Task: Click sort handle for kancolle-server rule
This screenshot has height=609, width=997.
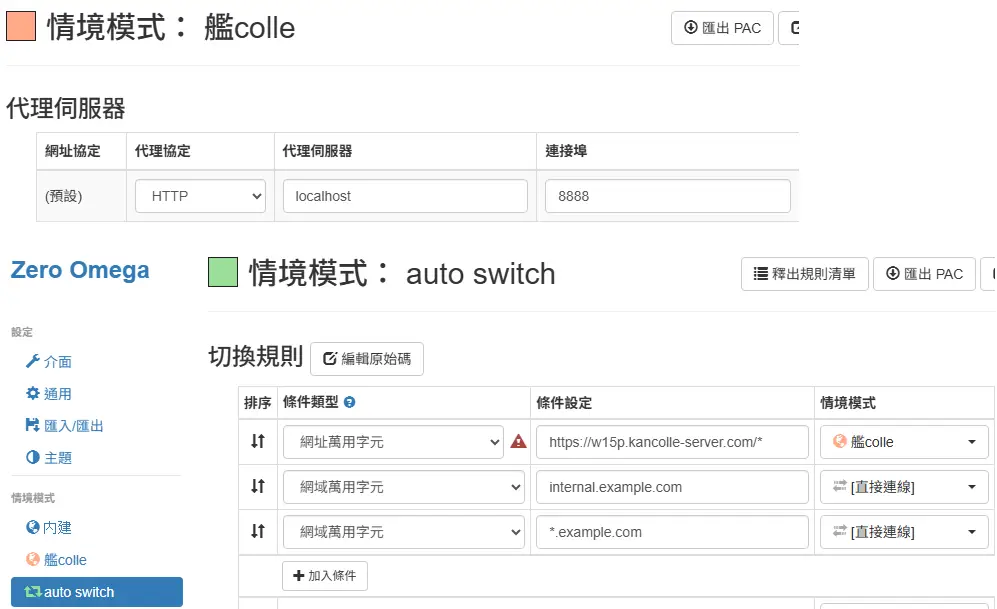Action: [x=258, y=441]
